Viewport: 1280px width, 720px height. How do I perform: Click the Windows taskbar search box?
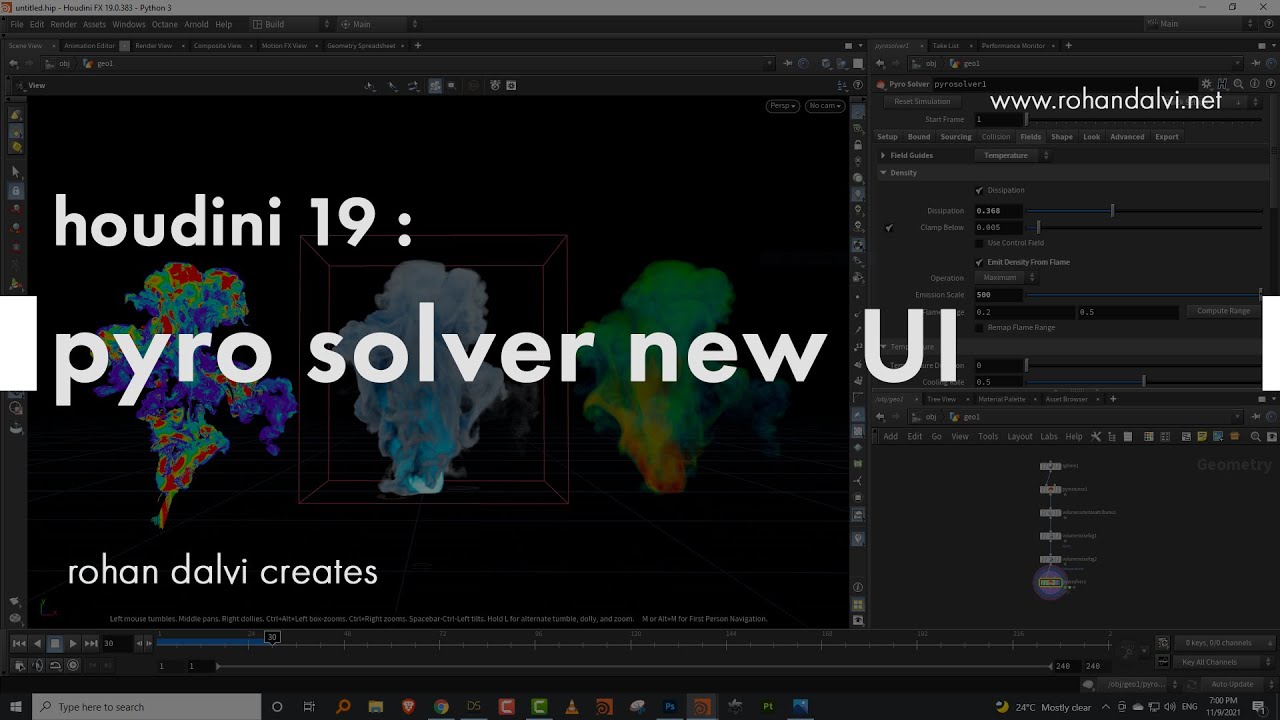(146, 707)
